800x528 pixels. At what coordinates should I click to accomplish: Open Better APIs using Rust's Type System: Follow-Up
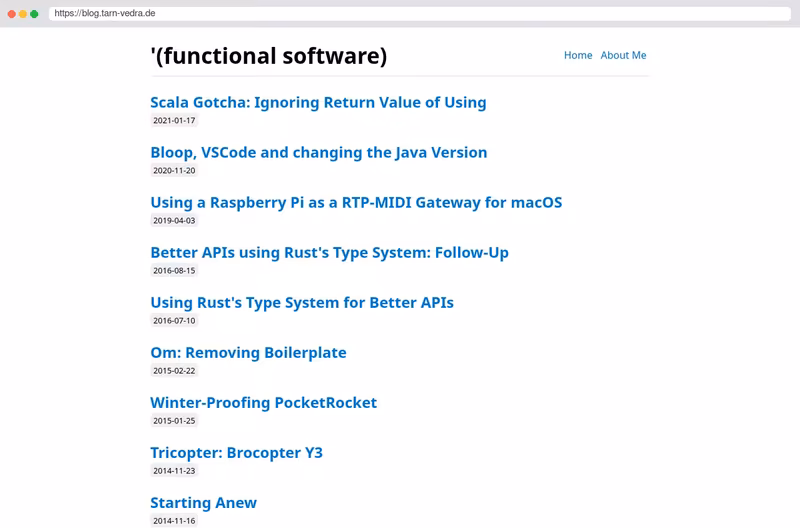pyautogui.click(x=330, y=252)
